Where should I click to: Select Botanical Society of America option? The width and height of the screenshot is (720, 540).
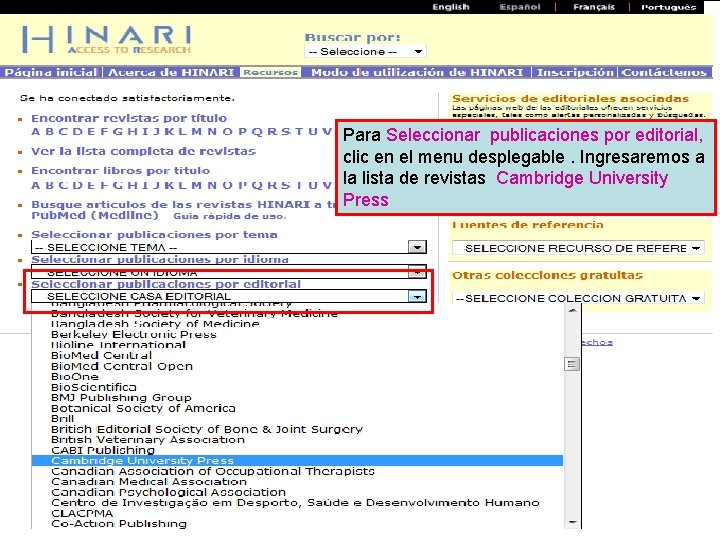(x=143, y=408)
